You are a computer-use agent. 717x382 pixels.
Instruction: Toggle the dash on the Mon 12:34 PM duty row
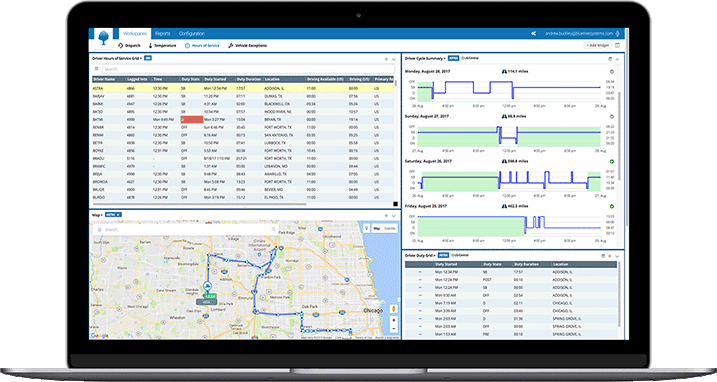(x=420, y=272)
